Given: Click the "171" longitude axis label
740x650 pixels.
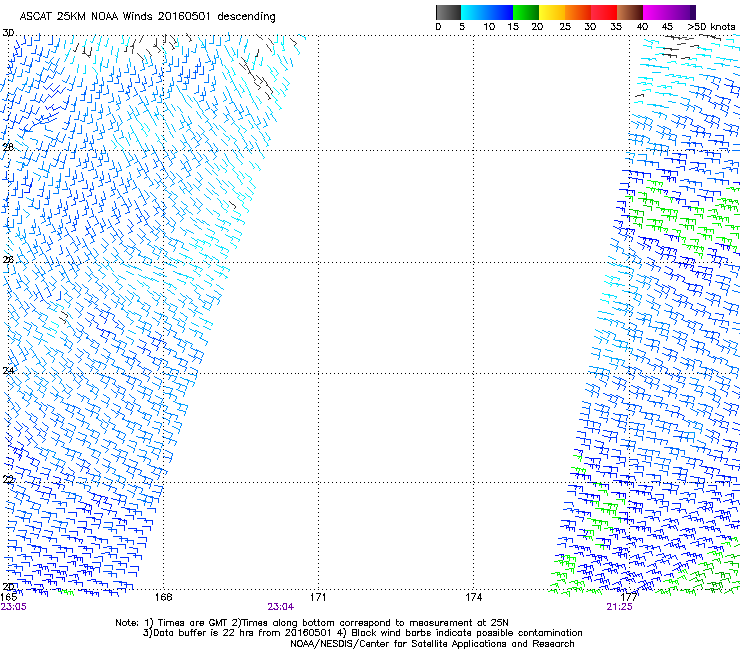Looking at the screenshot, I should coord(318,597).
